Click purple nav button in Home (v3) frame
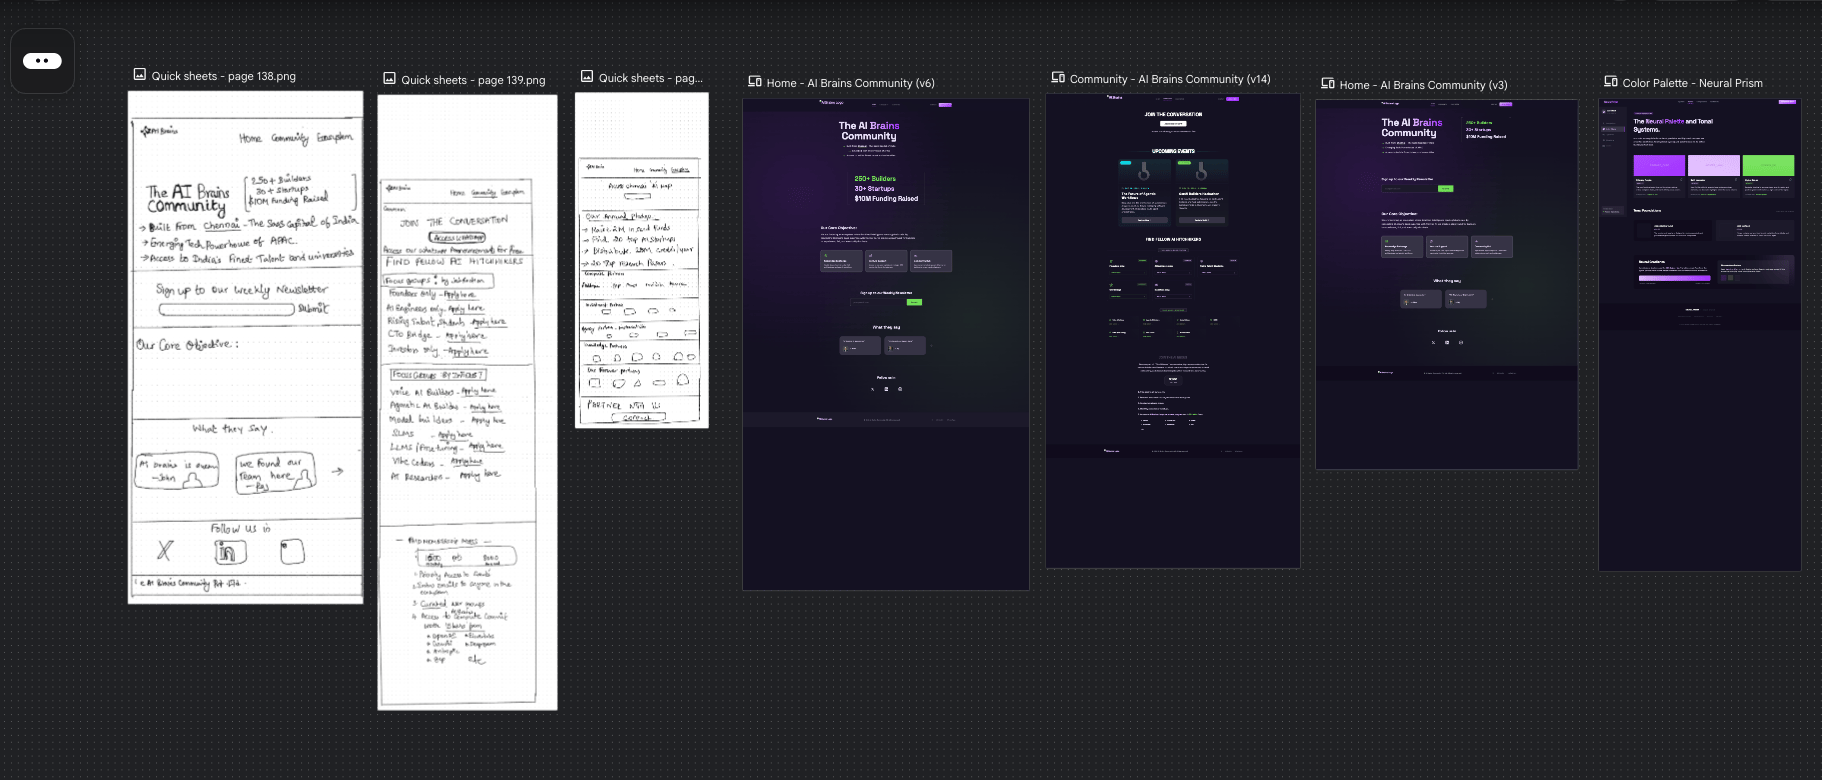The height and width of the screenshot is (780, 1822). (x=1506, y=104)
